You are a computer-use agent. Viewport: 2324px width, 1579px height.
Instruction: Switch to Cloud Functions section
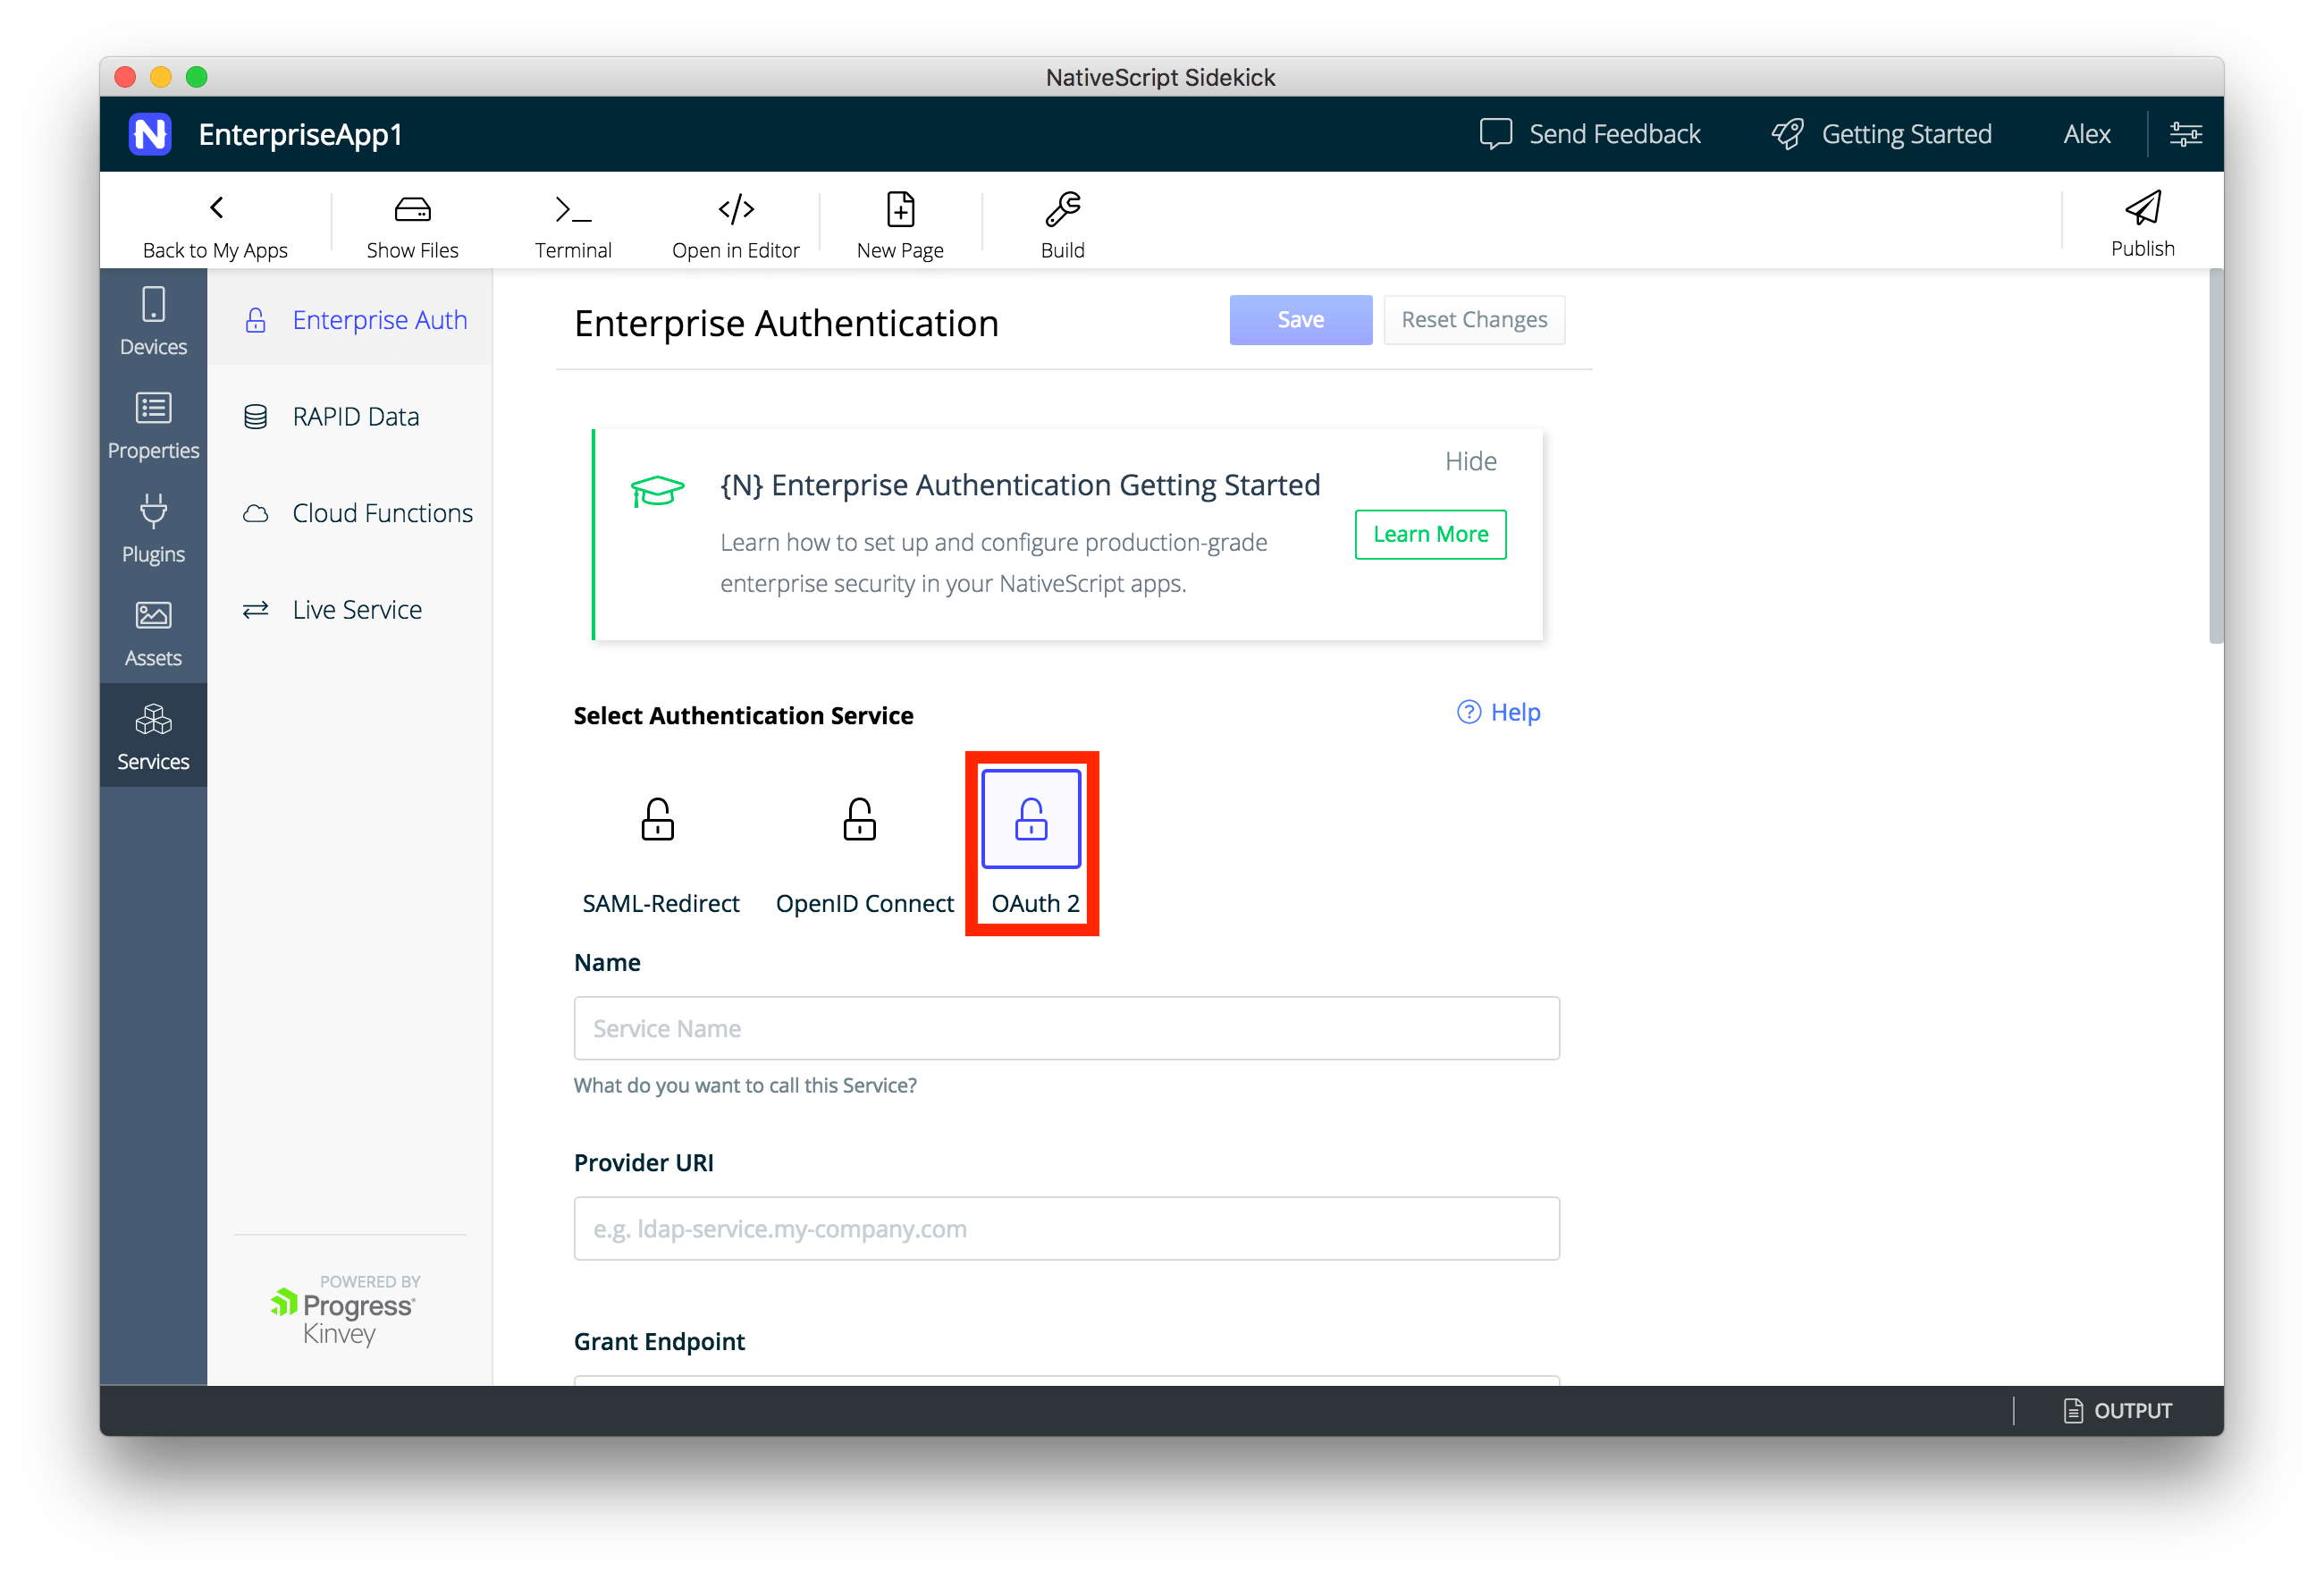pos(380,513)
